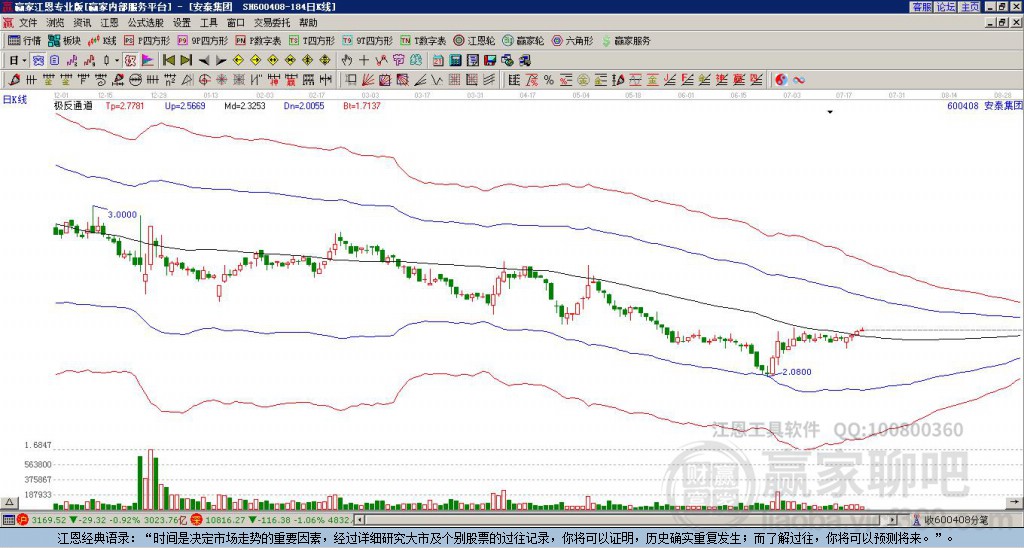
Task: Select the percent % retracement tool
Action: (x=549, y=80)
